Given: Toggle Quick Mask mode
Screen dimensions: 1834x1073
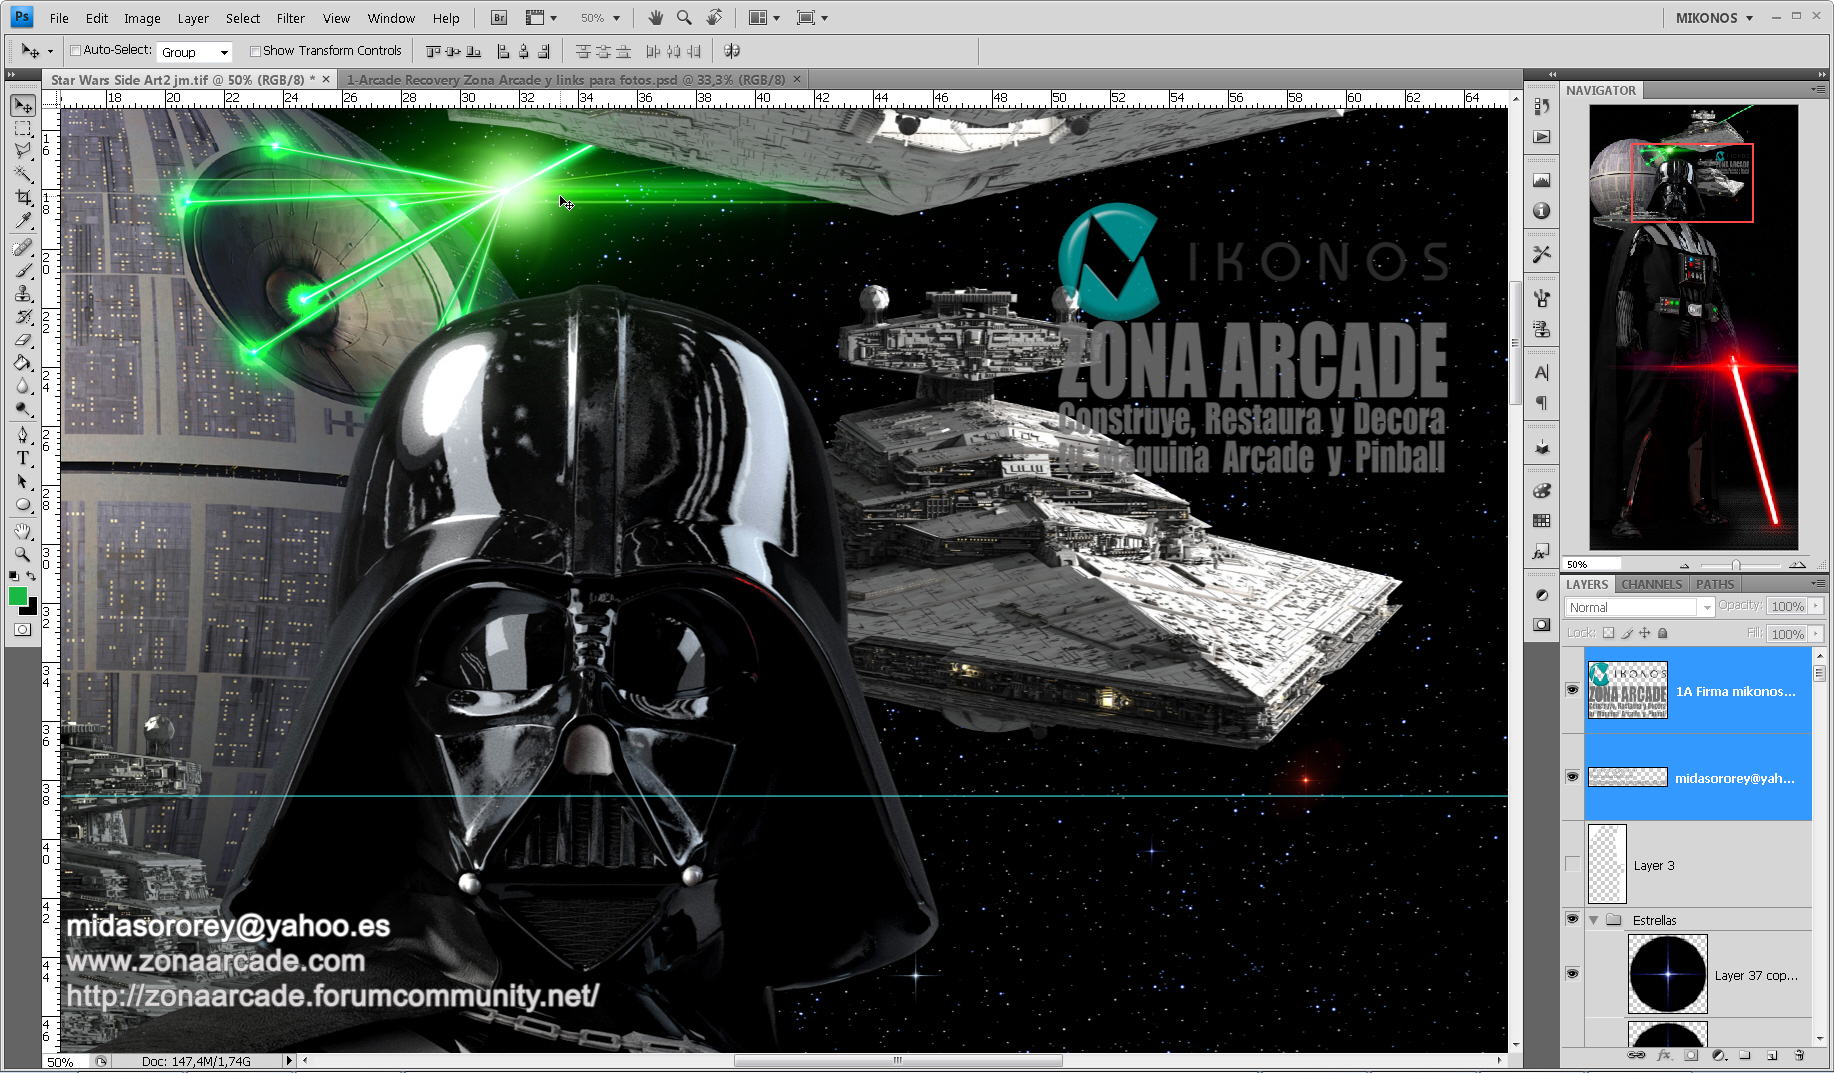Looking at the screenshot, I should pos(22,630).
